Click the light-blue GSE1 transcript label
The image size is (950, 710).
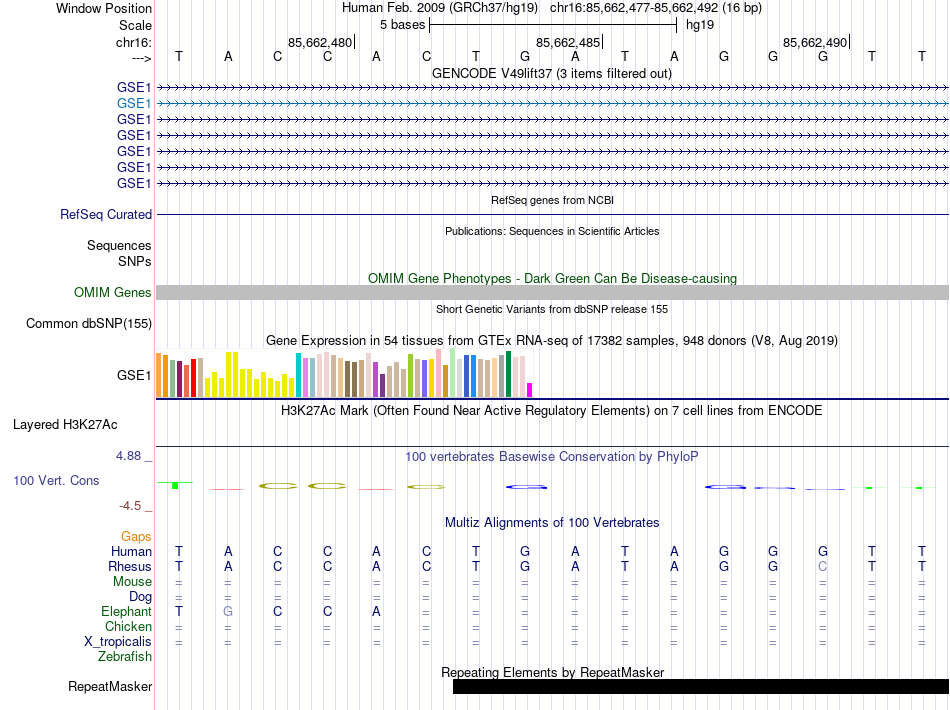[133, 103]
